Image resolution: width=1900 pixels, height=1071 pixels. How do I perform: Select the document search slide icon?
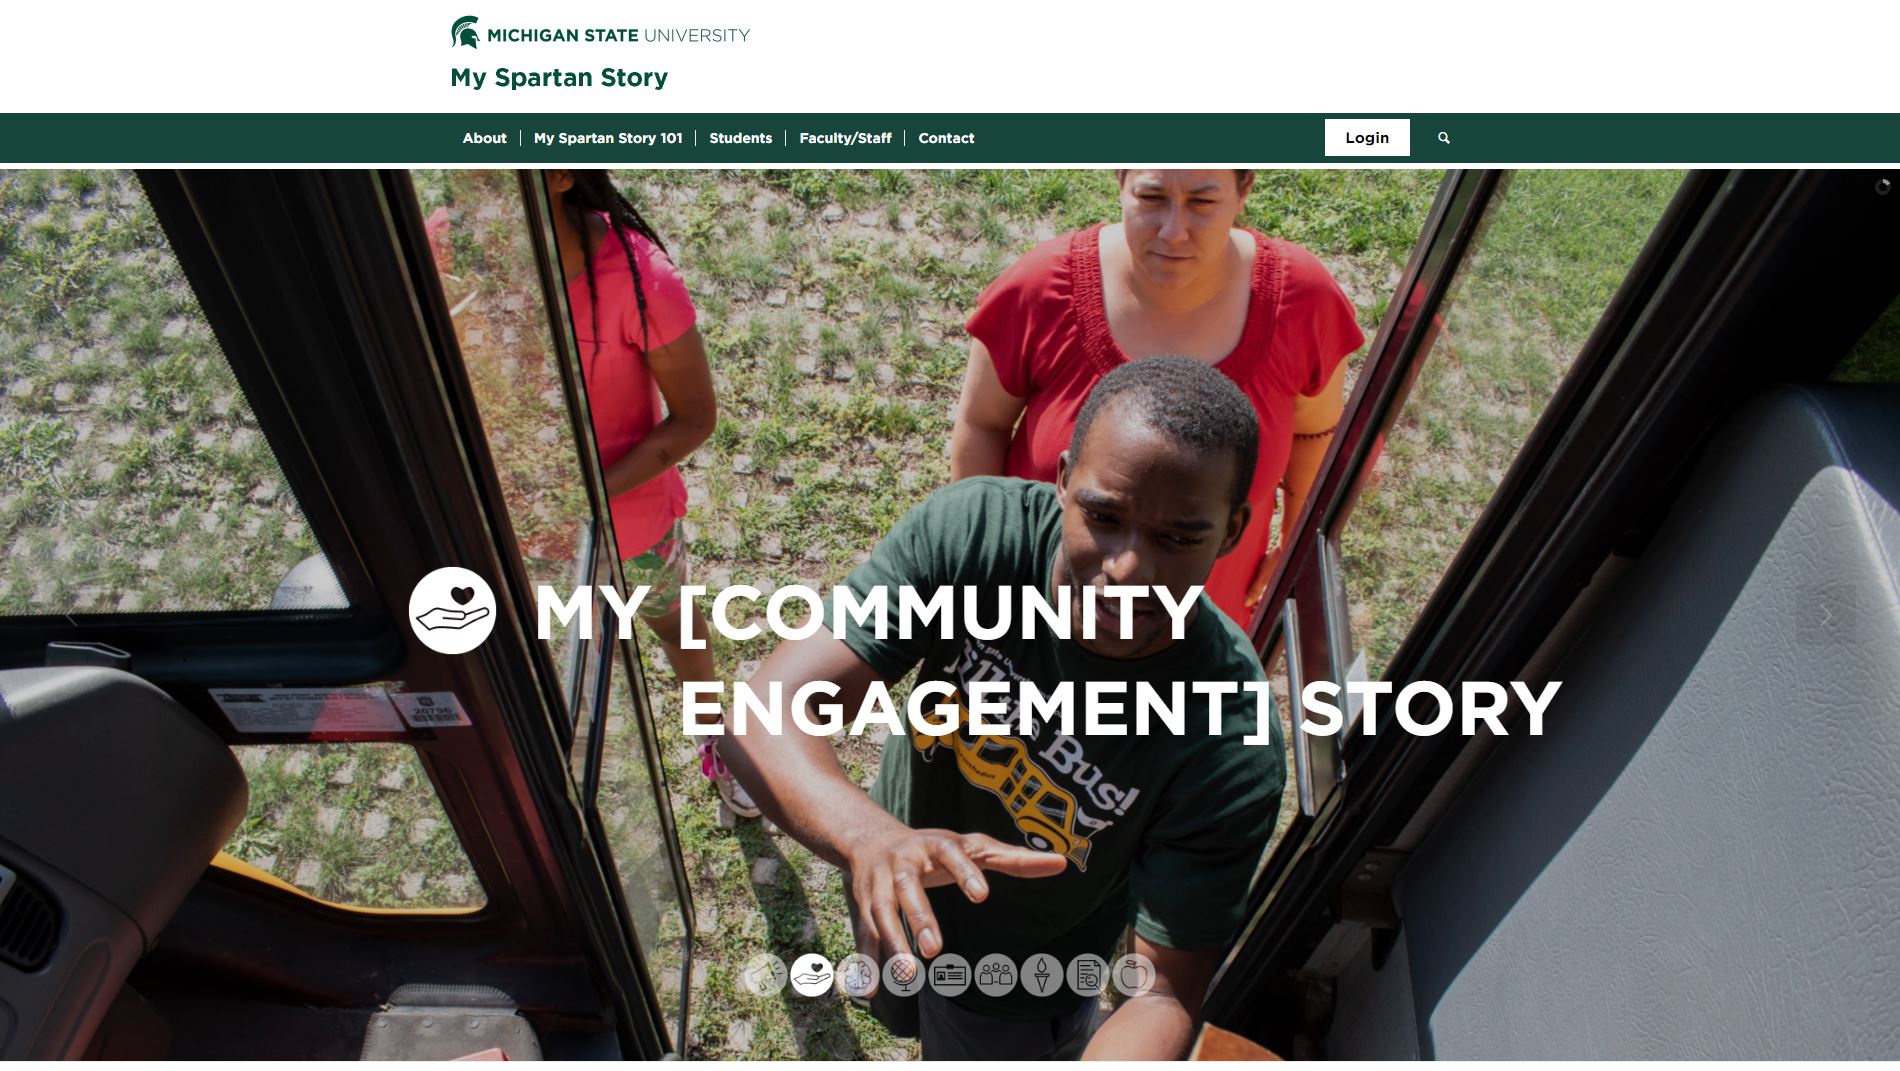pyautogui.click(x=1087, y=975)
